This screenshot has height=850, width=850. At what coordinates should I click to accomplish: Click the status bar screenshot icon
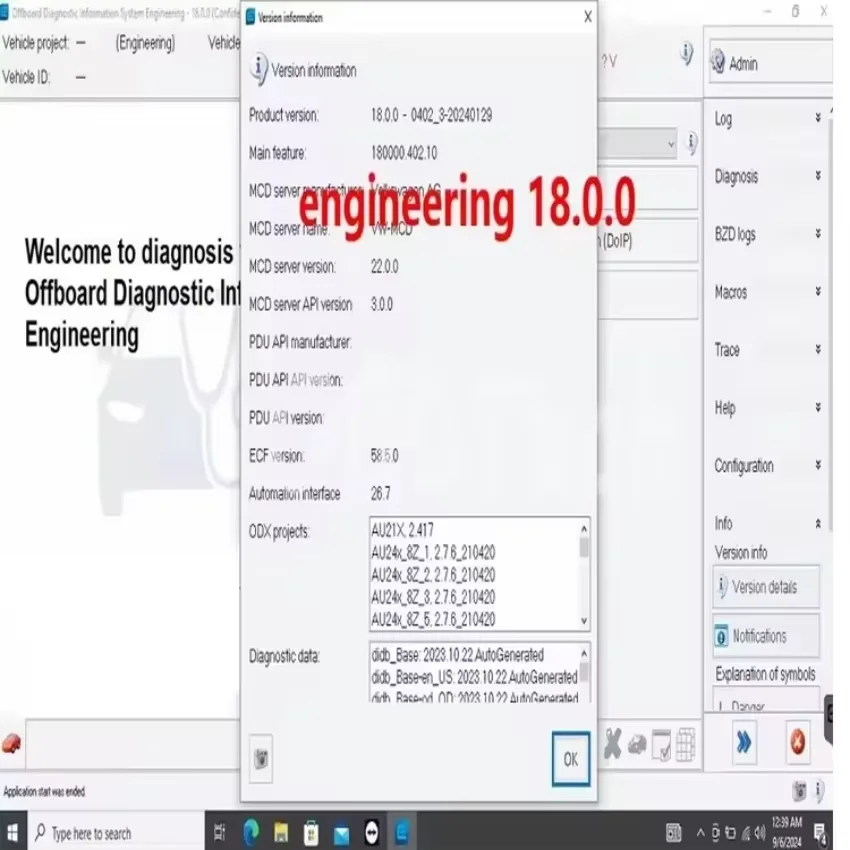click(799, 791)
